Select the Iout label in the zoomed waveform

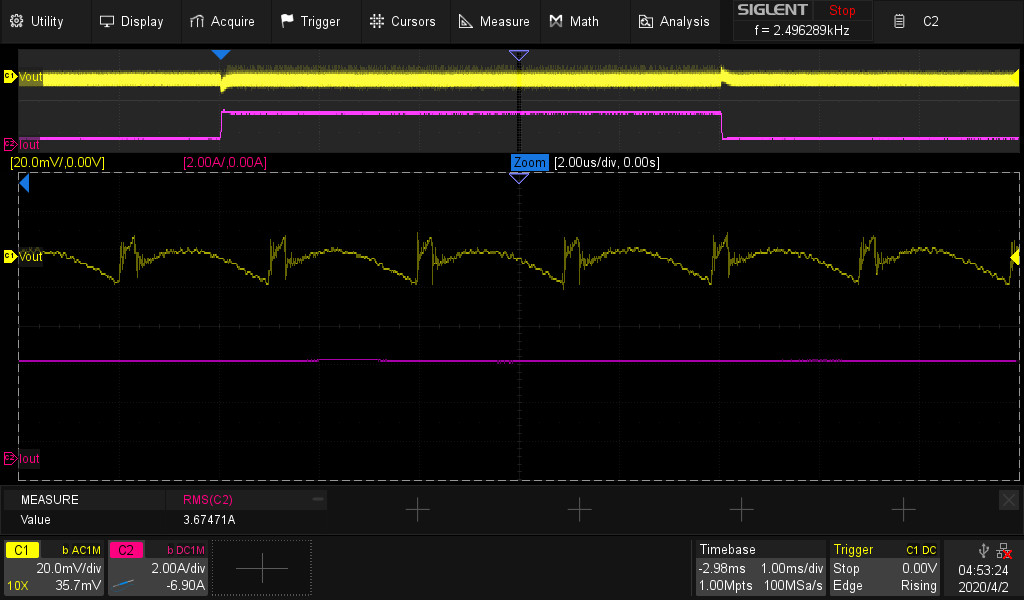click(x=29, y=459)
